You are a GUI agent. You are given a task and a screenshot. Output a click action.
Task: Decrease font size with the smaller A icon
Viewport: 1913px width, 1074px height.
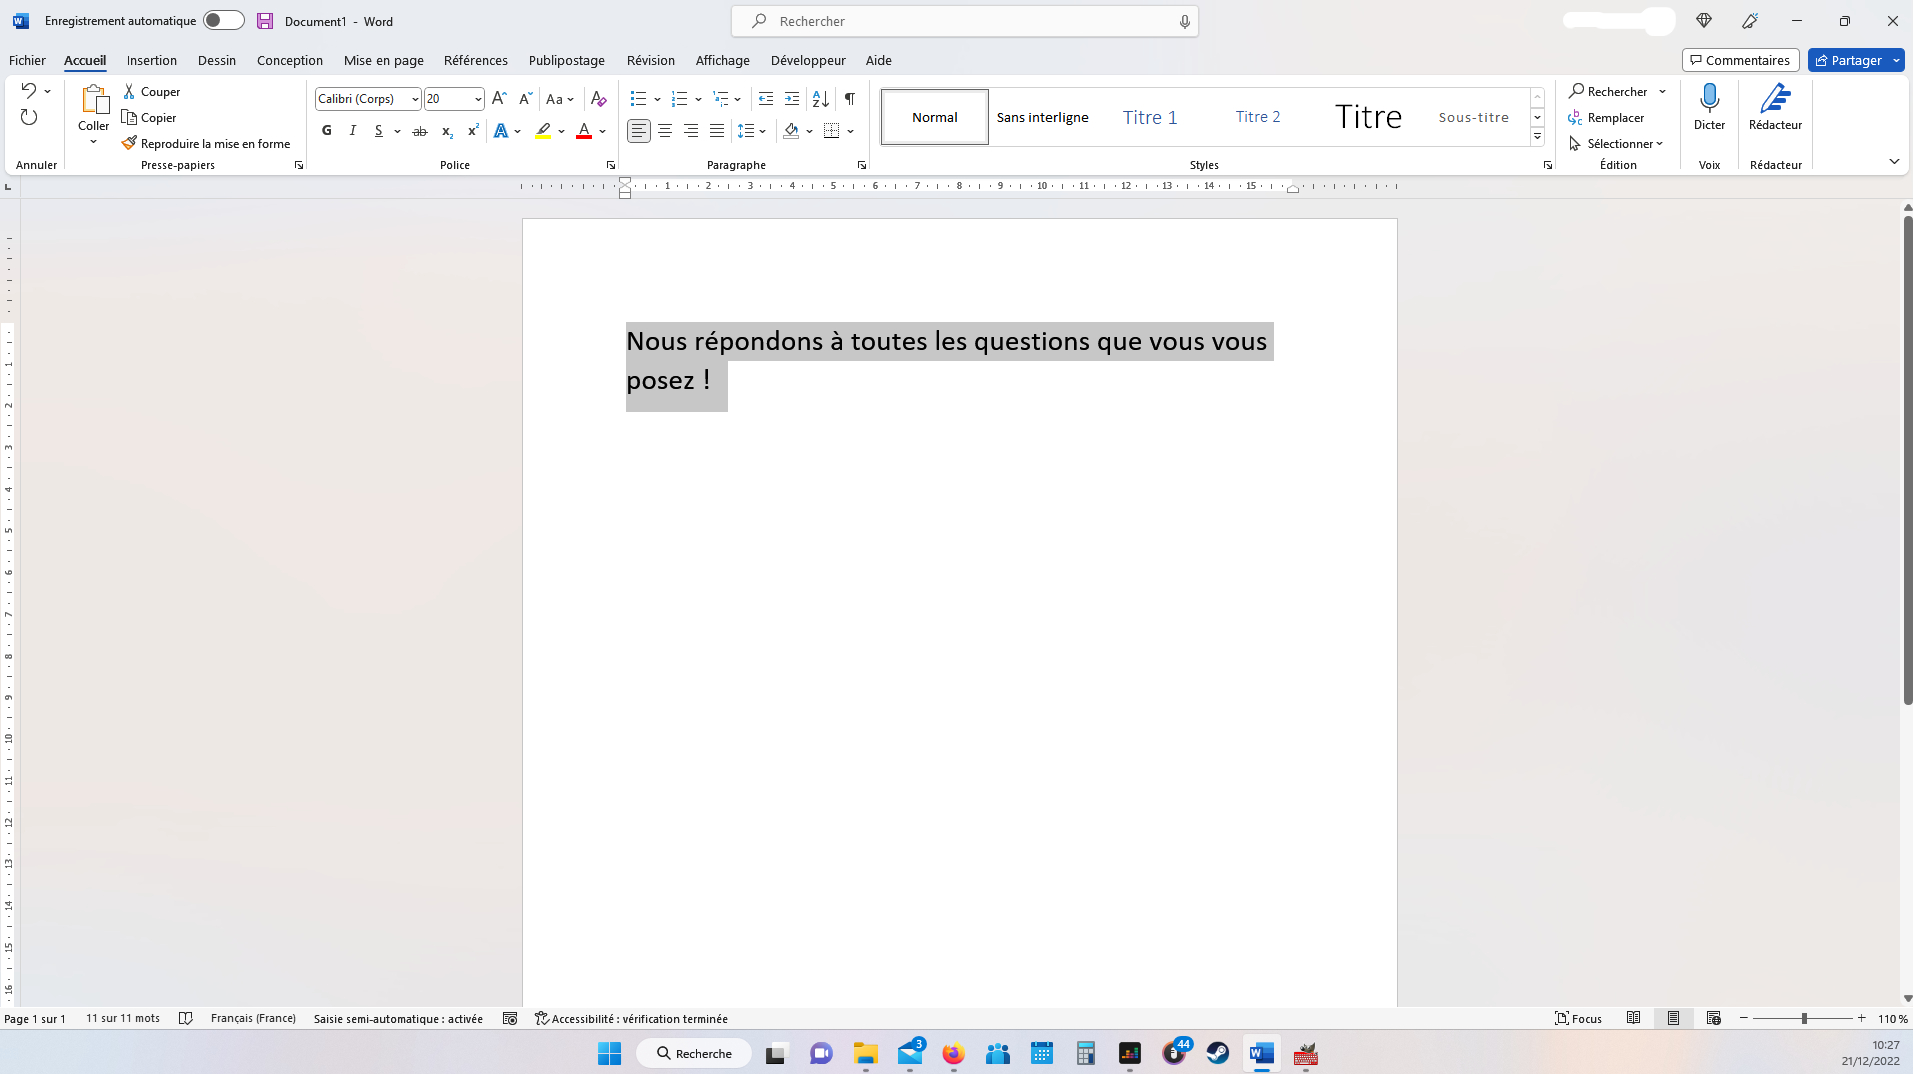(525, 98)
